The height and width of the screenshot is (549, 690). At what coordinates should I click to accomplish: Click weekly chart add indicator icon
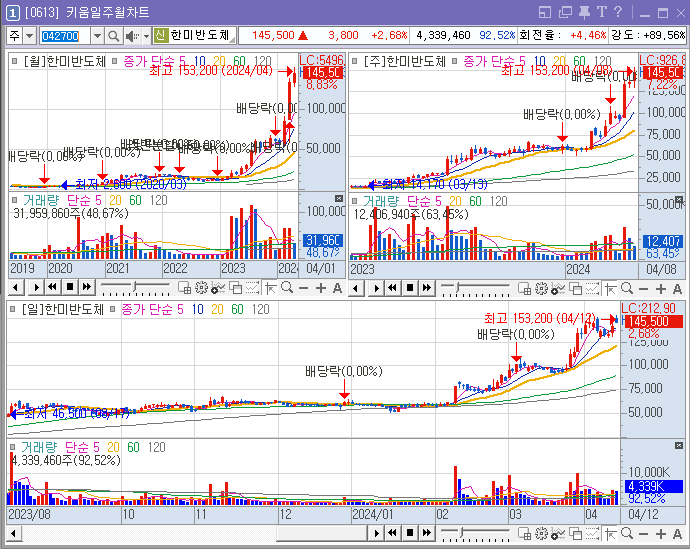[x=558, y=289]
